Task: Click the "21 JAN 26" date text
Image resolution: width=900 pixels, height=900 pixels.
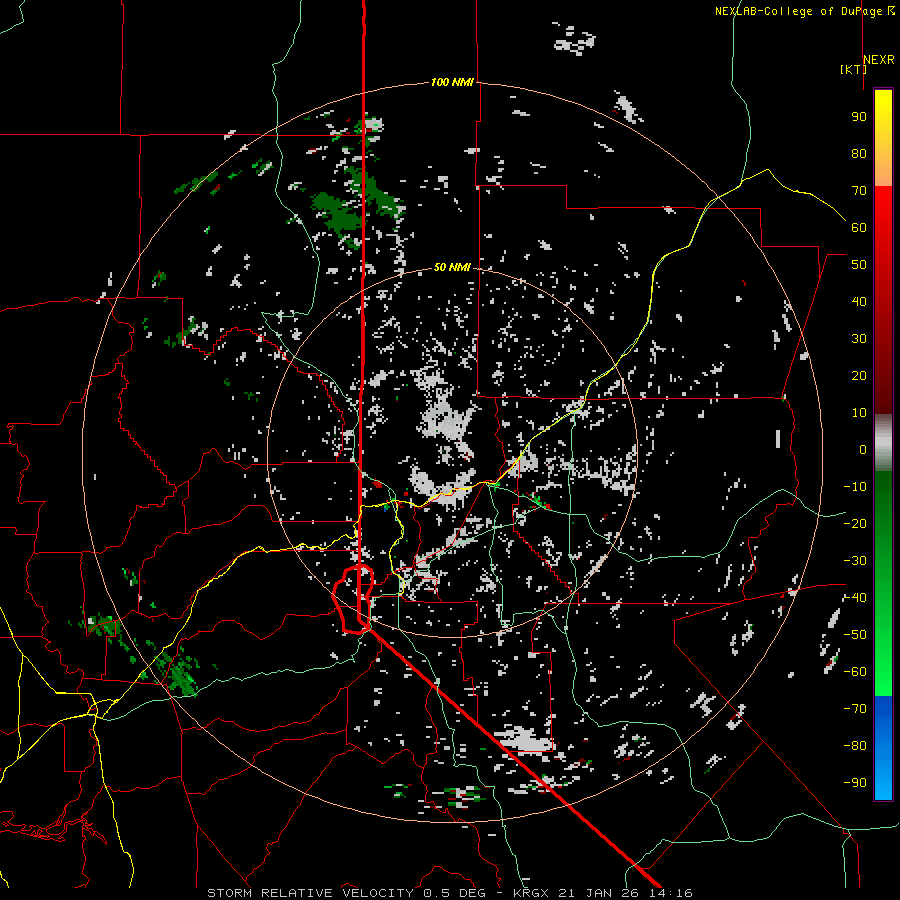Action: pyautogui.click(x=600, y=893)
